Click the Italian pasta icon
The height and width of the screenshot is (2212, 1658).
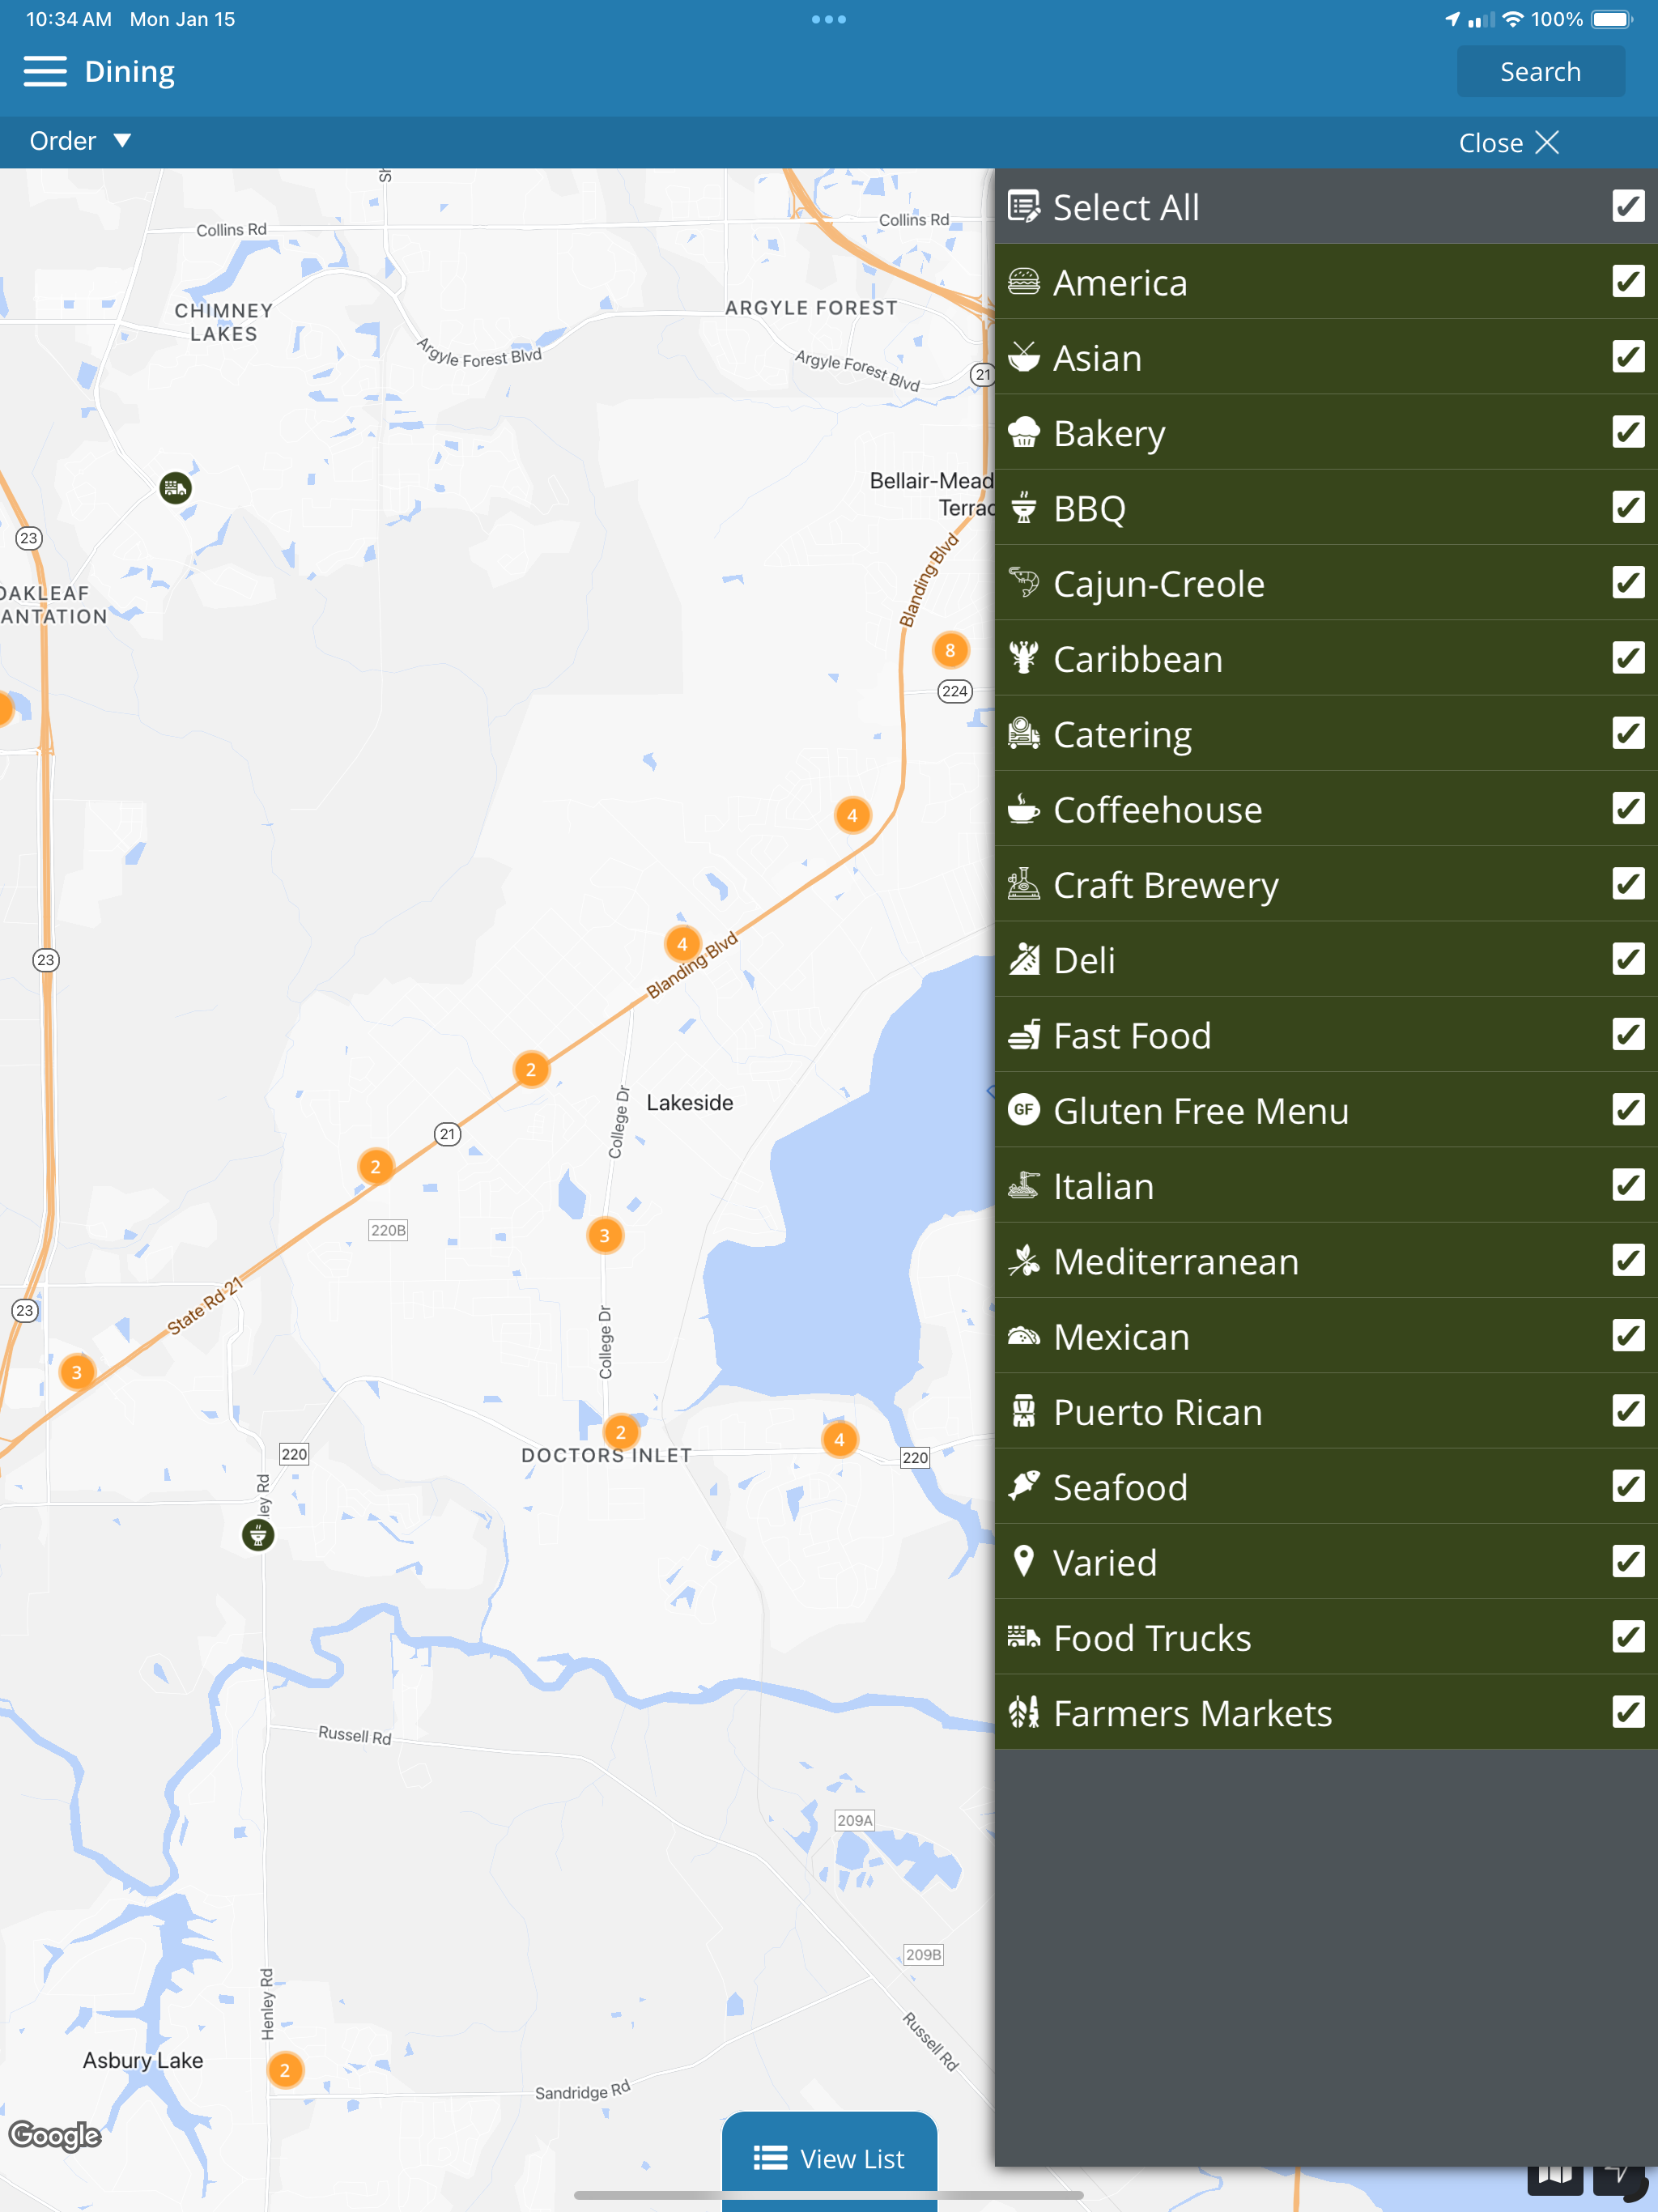pyautogui.click(x=1024, y=1186)
